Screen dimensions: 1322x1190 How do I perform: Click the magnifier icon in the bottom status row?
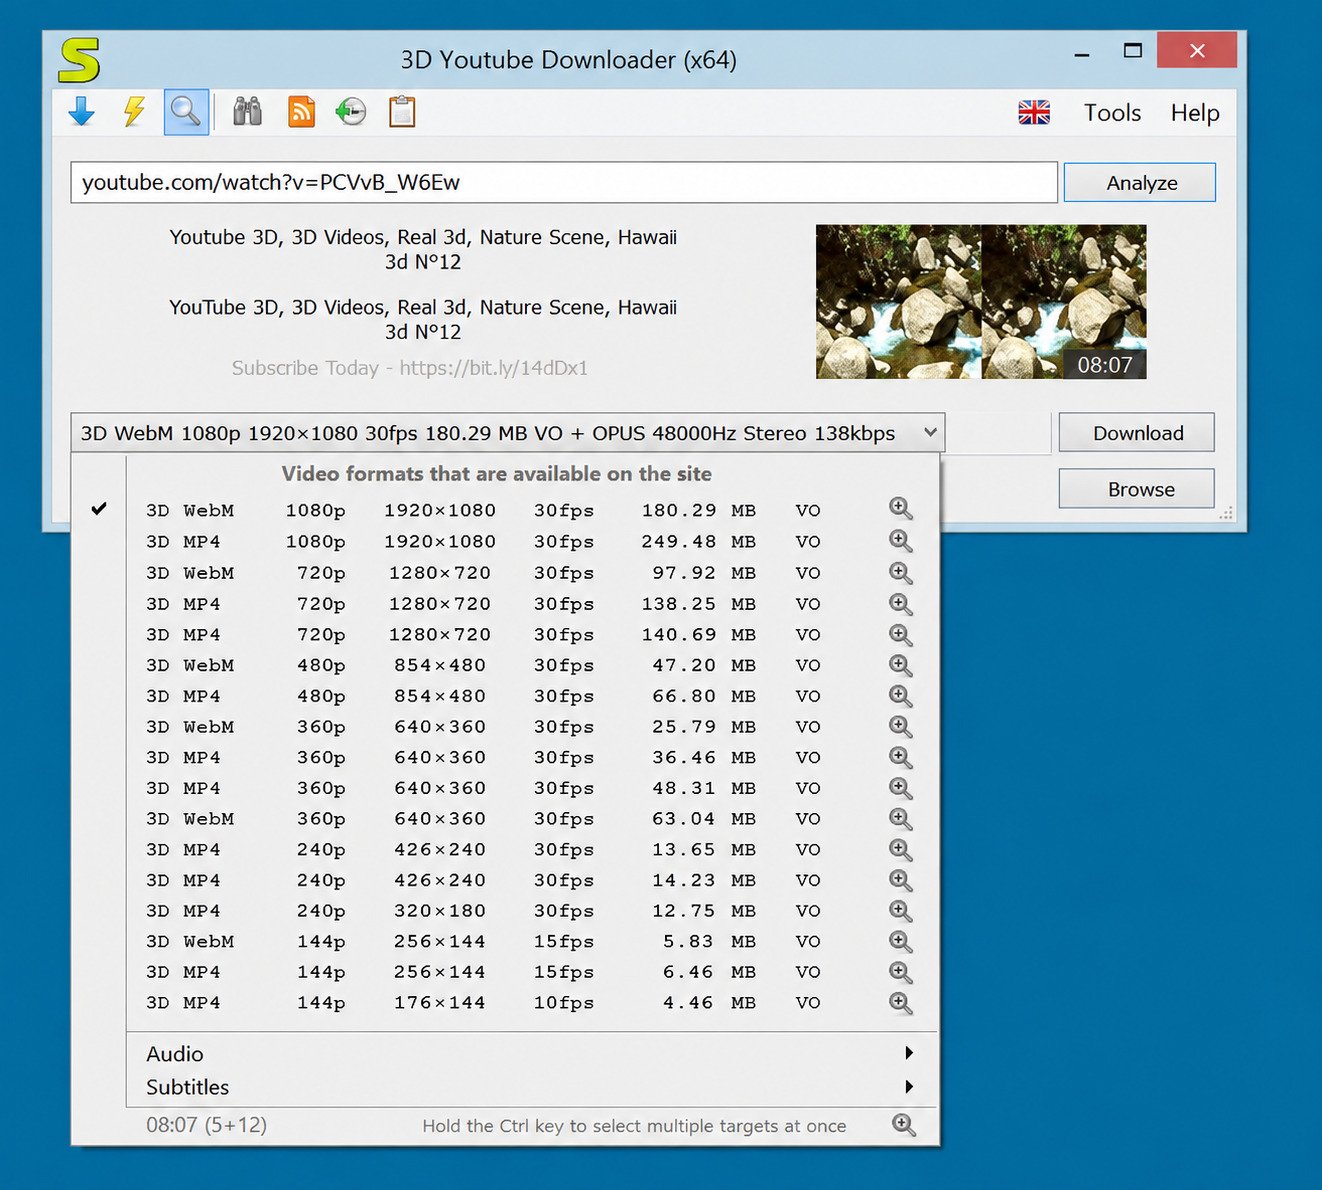click(x=904, y=1125)
